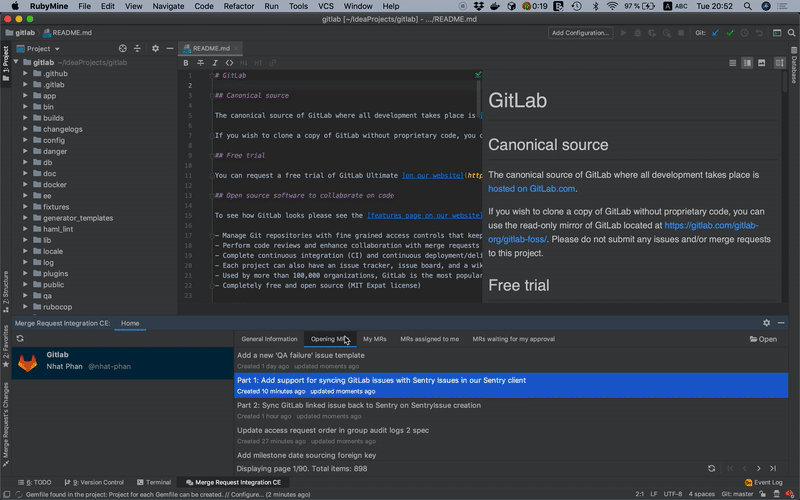
Task: Toggle split layout orientation icon
Action: (780, 63)
